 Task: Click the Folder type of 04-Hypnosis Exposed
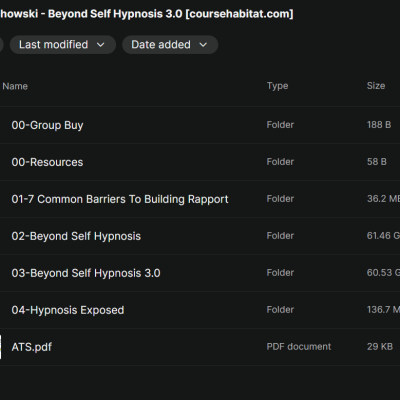pos(280,310)
